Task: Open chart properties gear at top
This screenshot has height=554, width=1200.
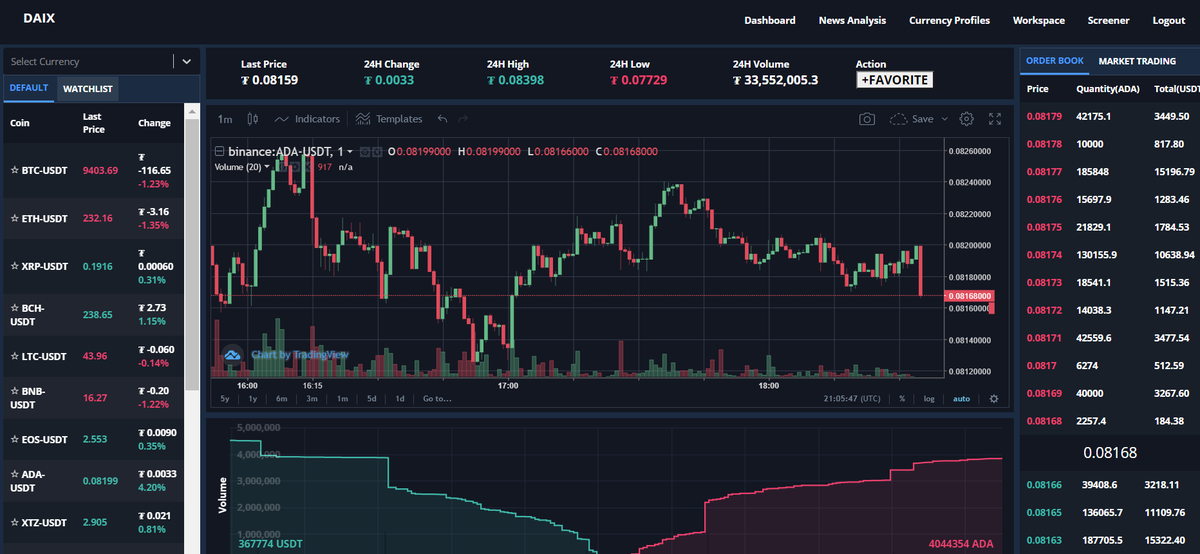Action: pos(967,119)
